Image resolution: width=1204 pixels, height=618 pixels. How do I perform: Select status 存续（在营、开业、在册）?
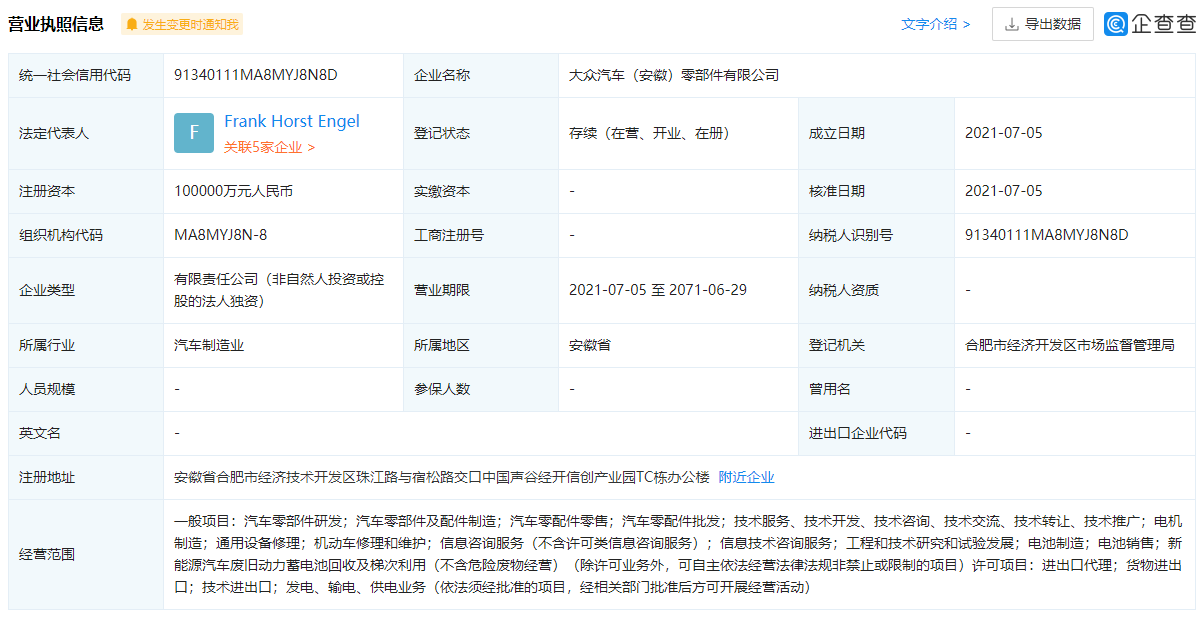[653, 133]
